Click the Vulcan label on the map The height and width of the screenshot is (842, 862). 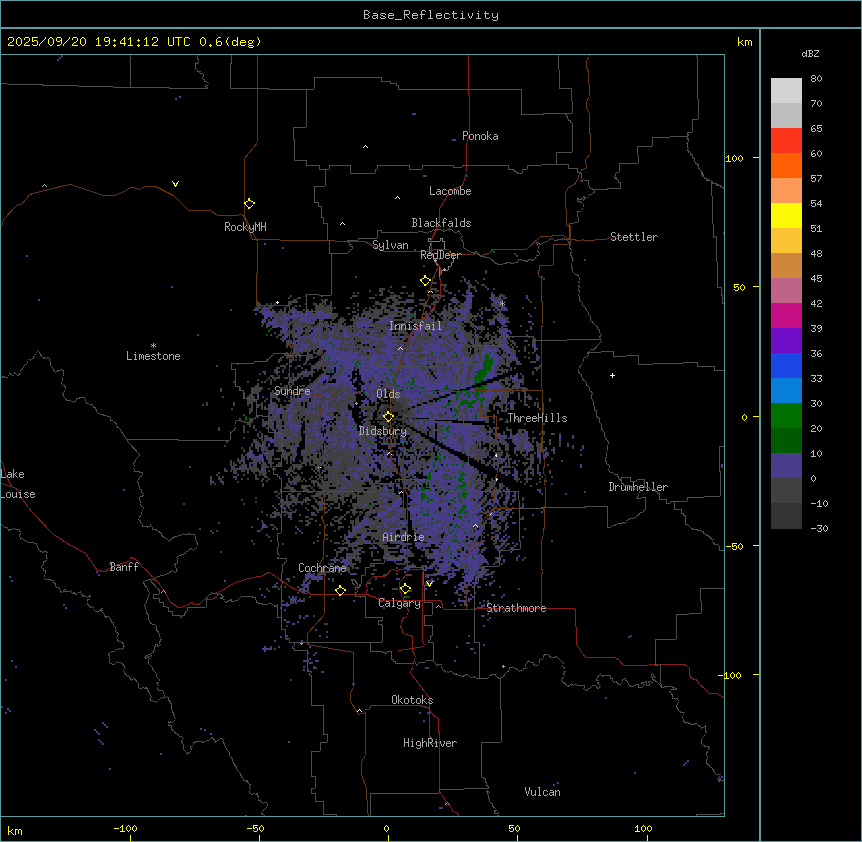(542, 792)
